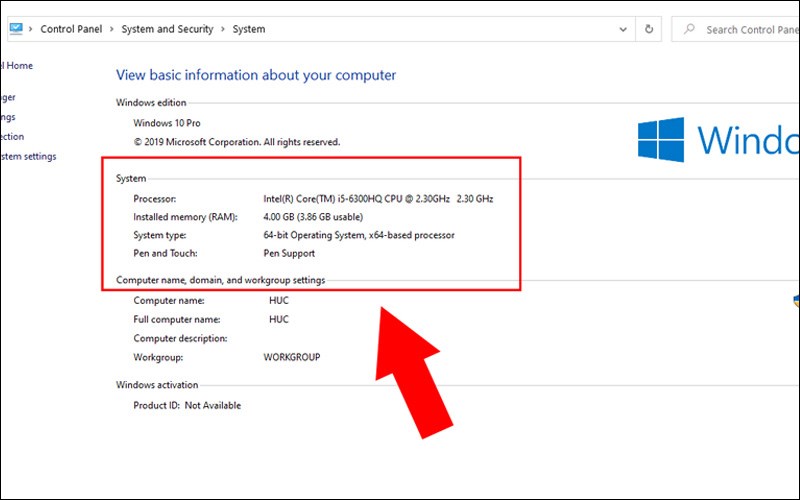The width and height of the screenshot is (800, 500).
Task: Click the computer icon in the address bar
Action: 15,29
